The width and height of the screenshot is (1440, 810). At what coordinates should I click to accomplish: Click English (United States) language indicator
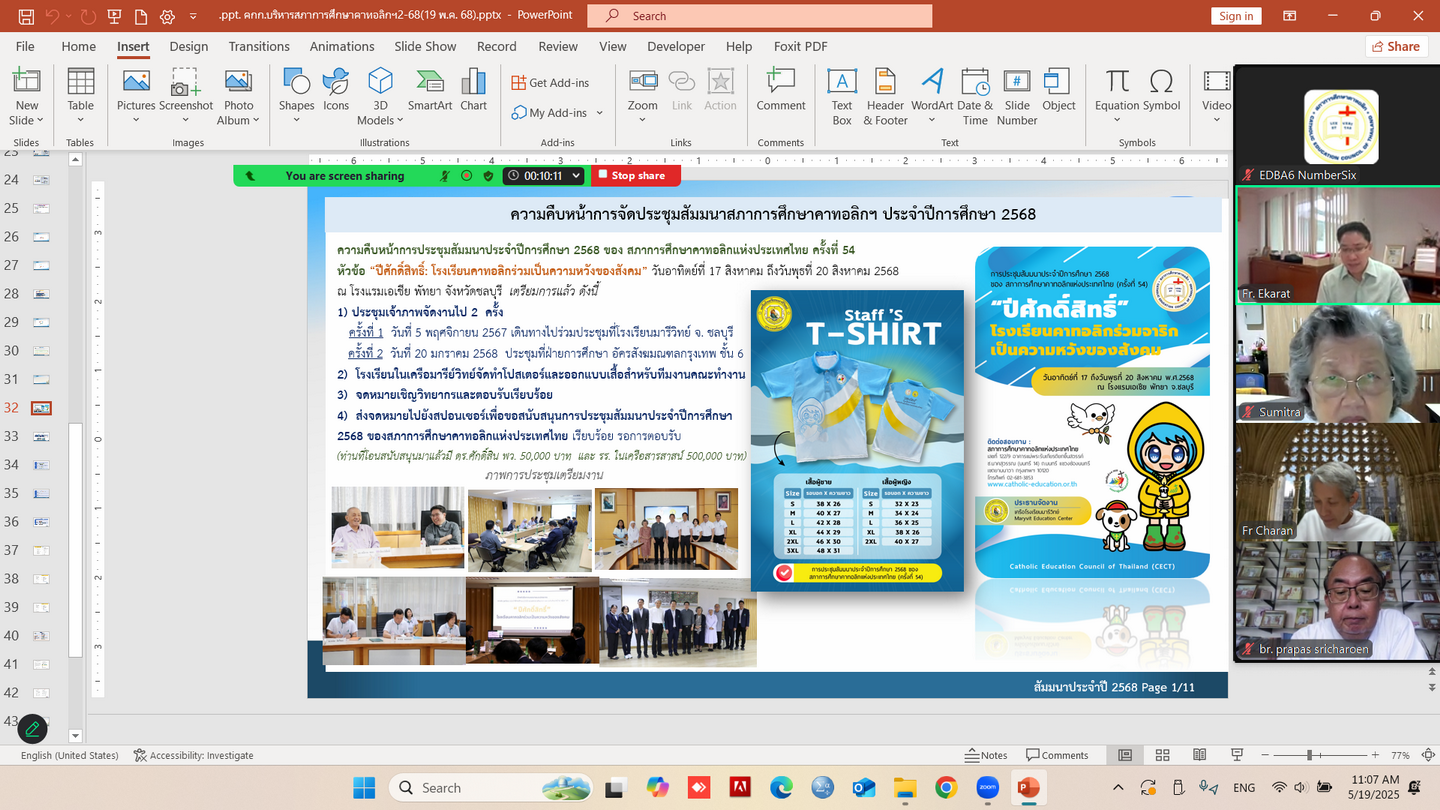(69, 755)
